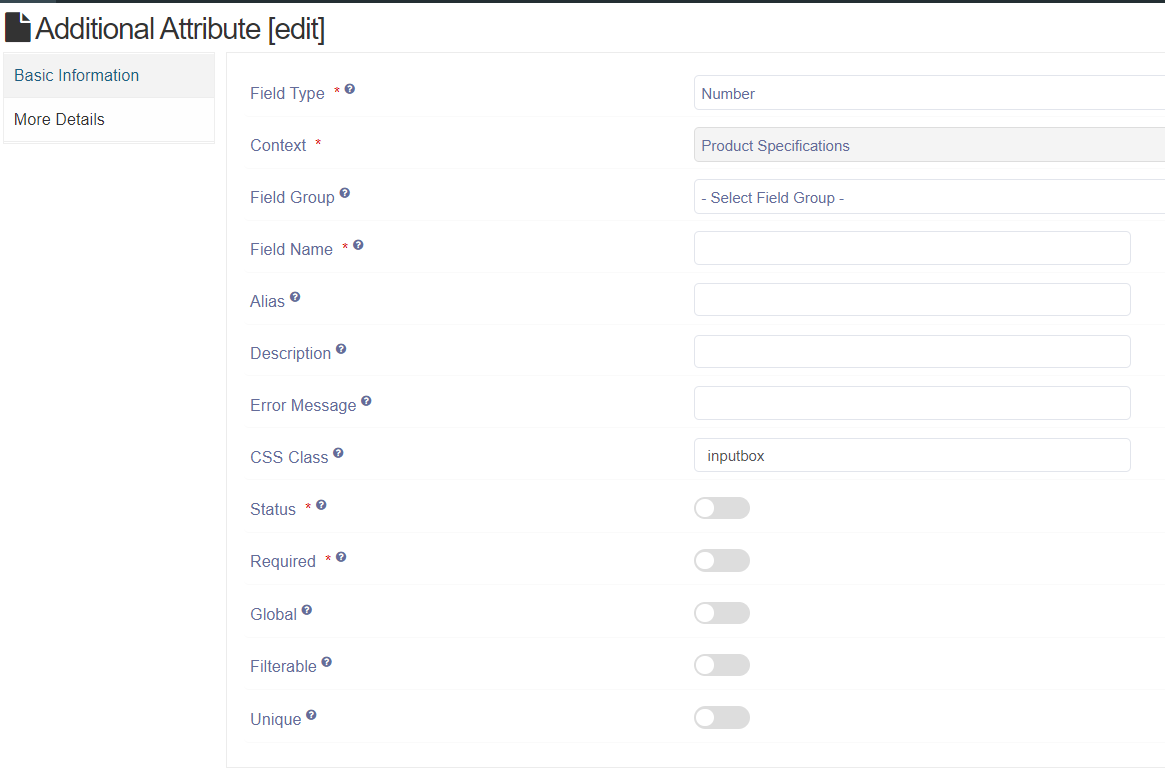Image resolution: width=1165 pixels, height=782 pixels.
Task: Click the help icon next to Field Group
Action: coord(345,193)
